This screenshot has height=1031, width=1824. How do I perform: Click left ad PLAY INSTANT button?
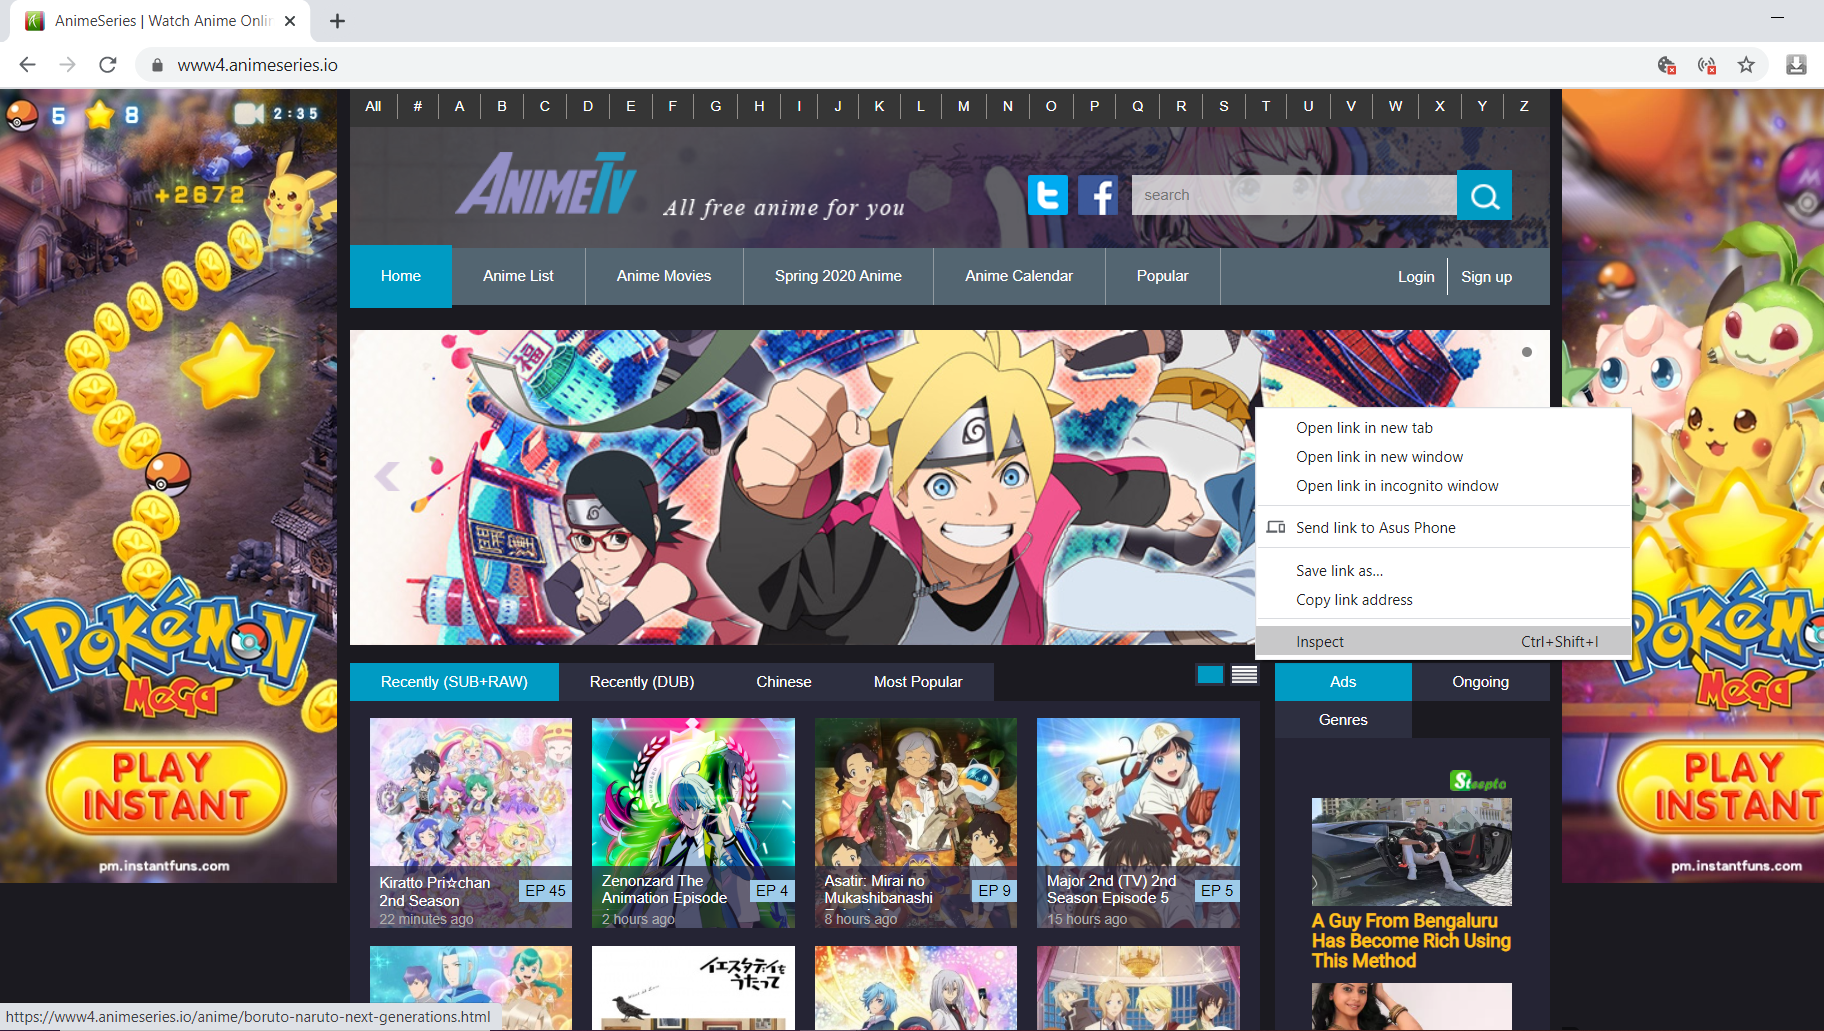coord(167,787)
